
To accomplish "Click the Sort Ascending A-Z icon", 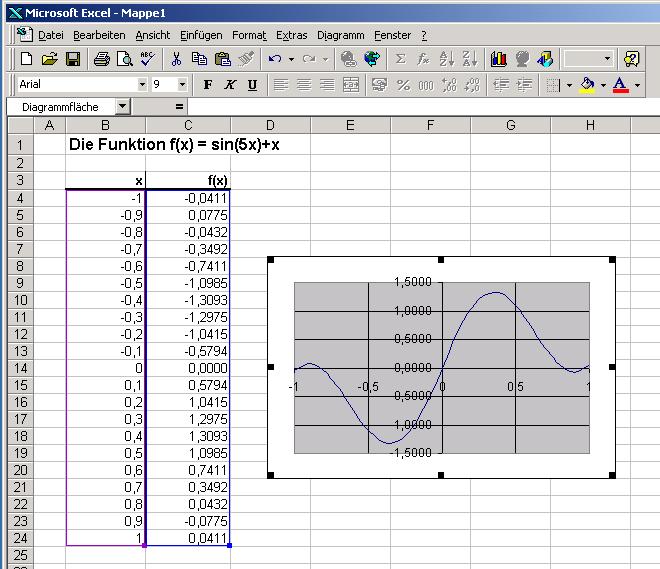I will [445, 59].
